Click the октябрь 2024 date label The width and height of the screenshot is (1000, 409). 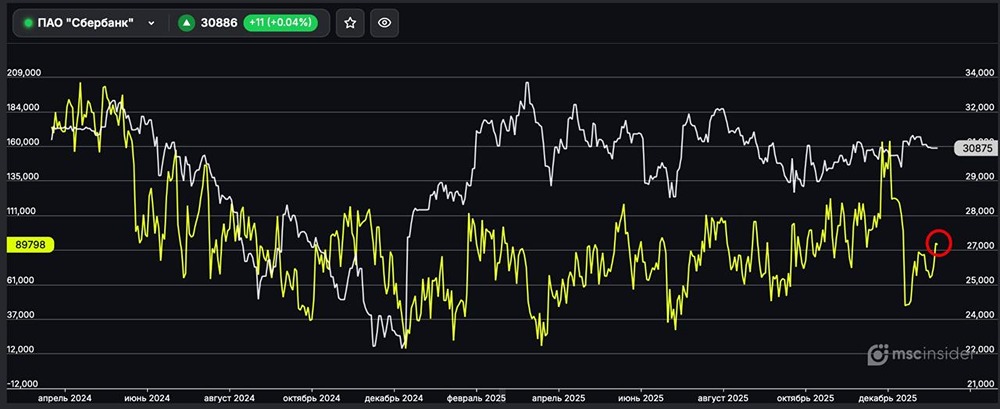[312, 398]
